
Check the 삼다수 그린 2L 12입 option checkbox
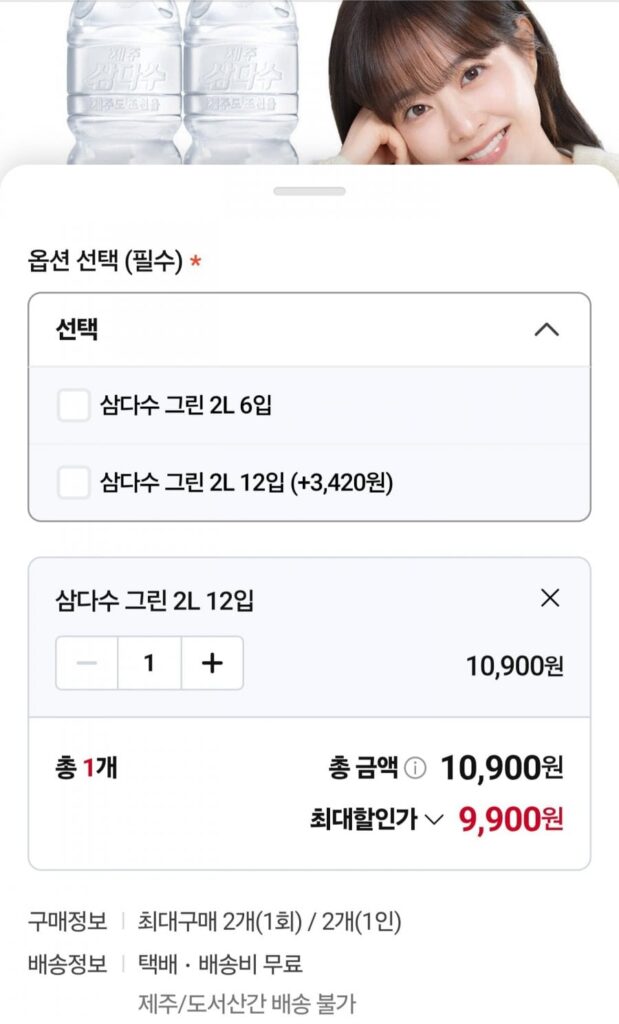pyautogui.click(x=73, y=483)
